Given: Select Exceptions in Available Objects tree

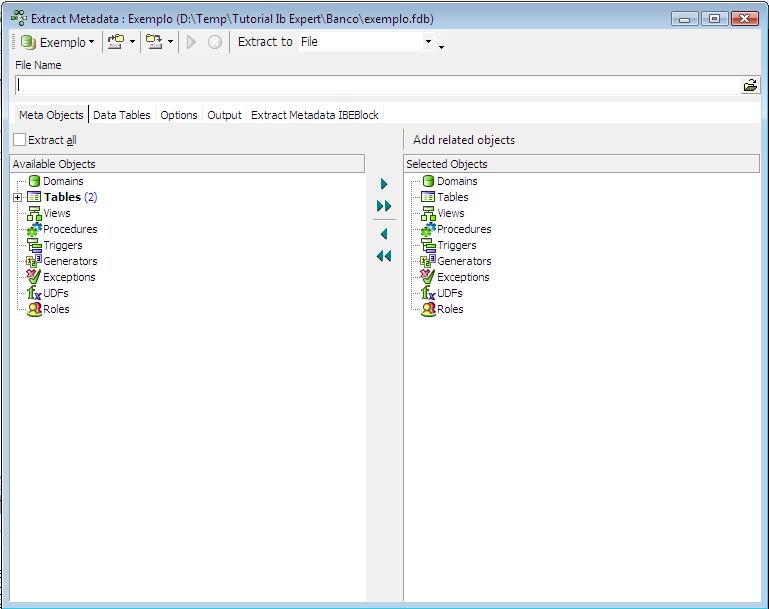Looking at the screenshot, I should pyautogui.click(x=69, y=277).
